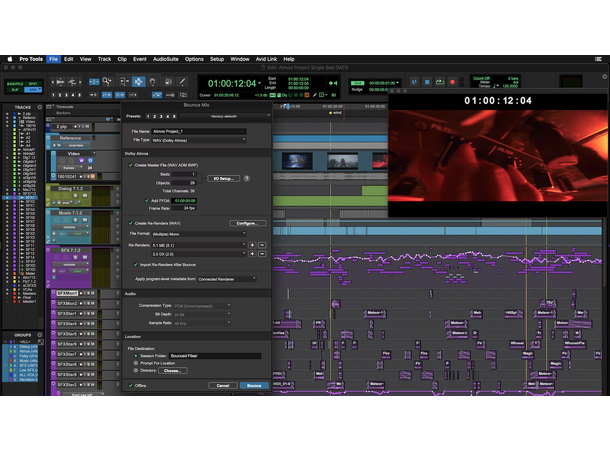This screenshot has height=450, width=610.
Task: Open the Avid Link menu
Action: pos(266,59)
